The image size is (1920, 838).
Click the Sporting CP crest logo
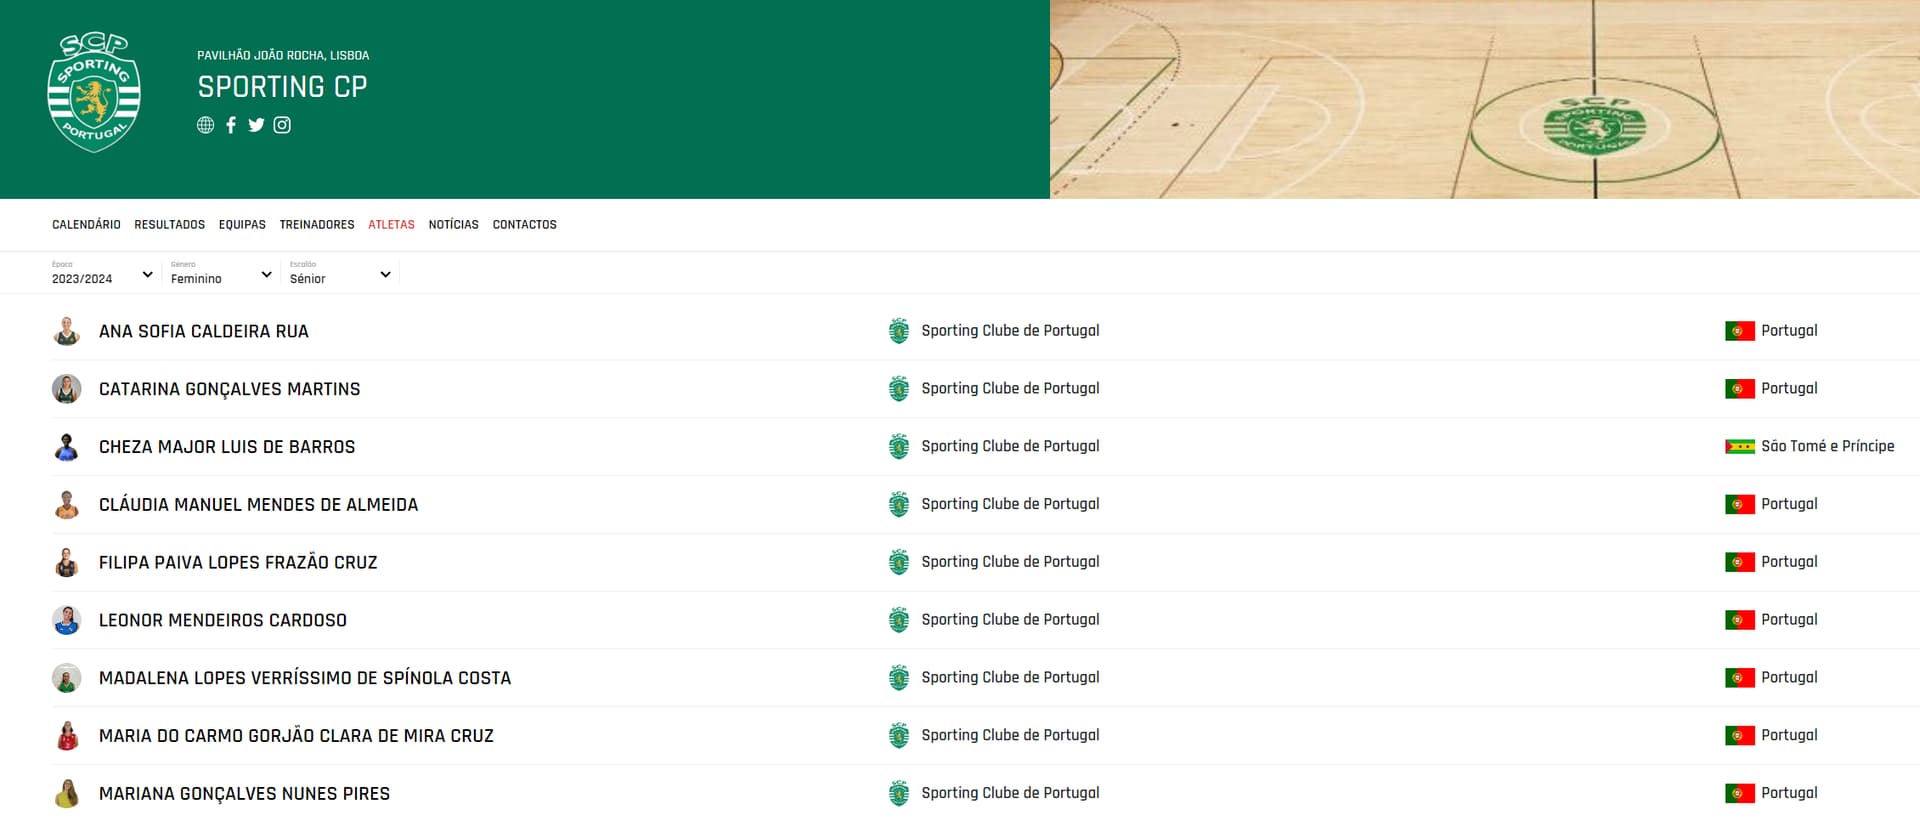(94, 93)
